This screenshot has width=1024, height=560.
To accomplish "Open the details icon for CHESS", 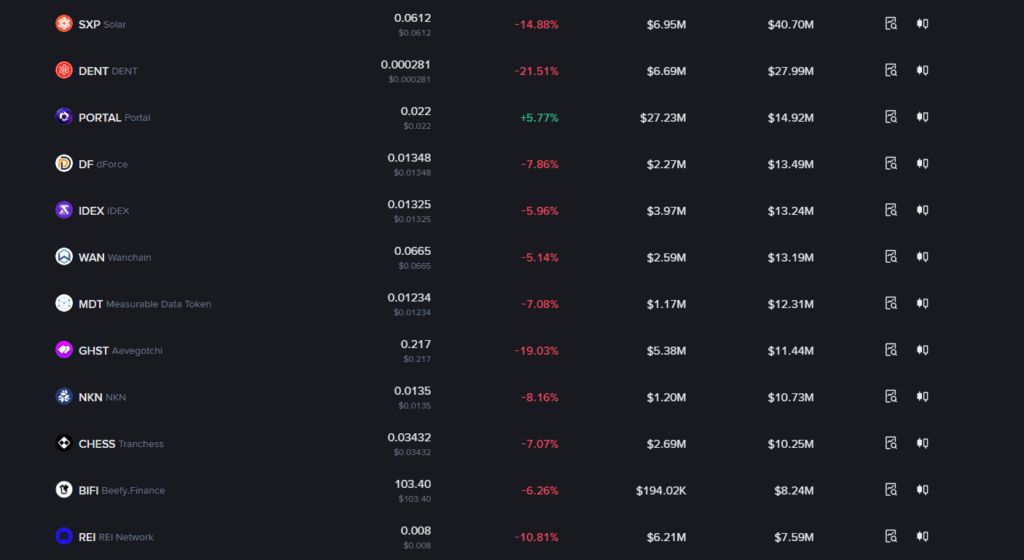I will pos(891,443).
